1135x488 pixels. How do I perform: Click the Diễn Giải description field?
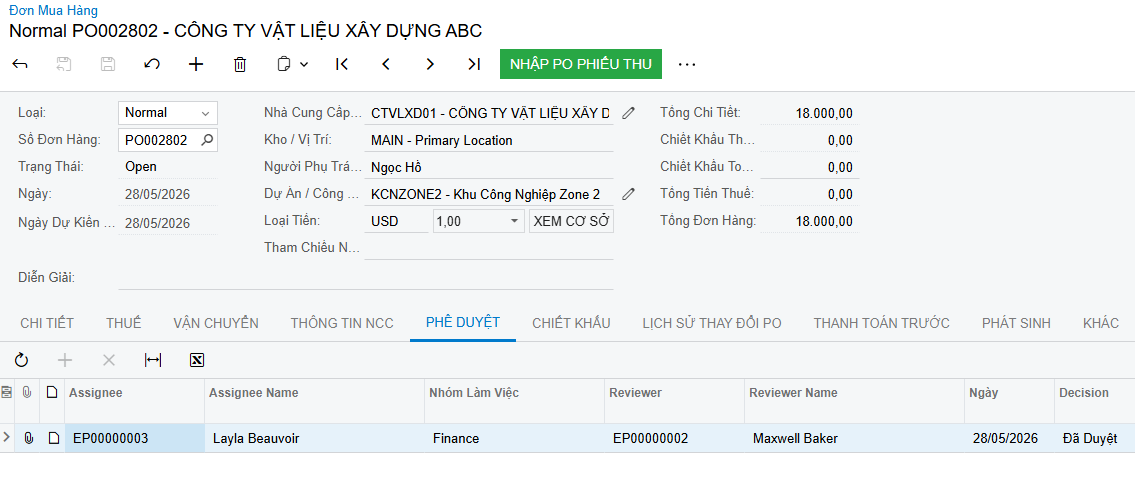pyautogui.click(x=366, y=278)
